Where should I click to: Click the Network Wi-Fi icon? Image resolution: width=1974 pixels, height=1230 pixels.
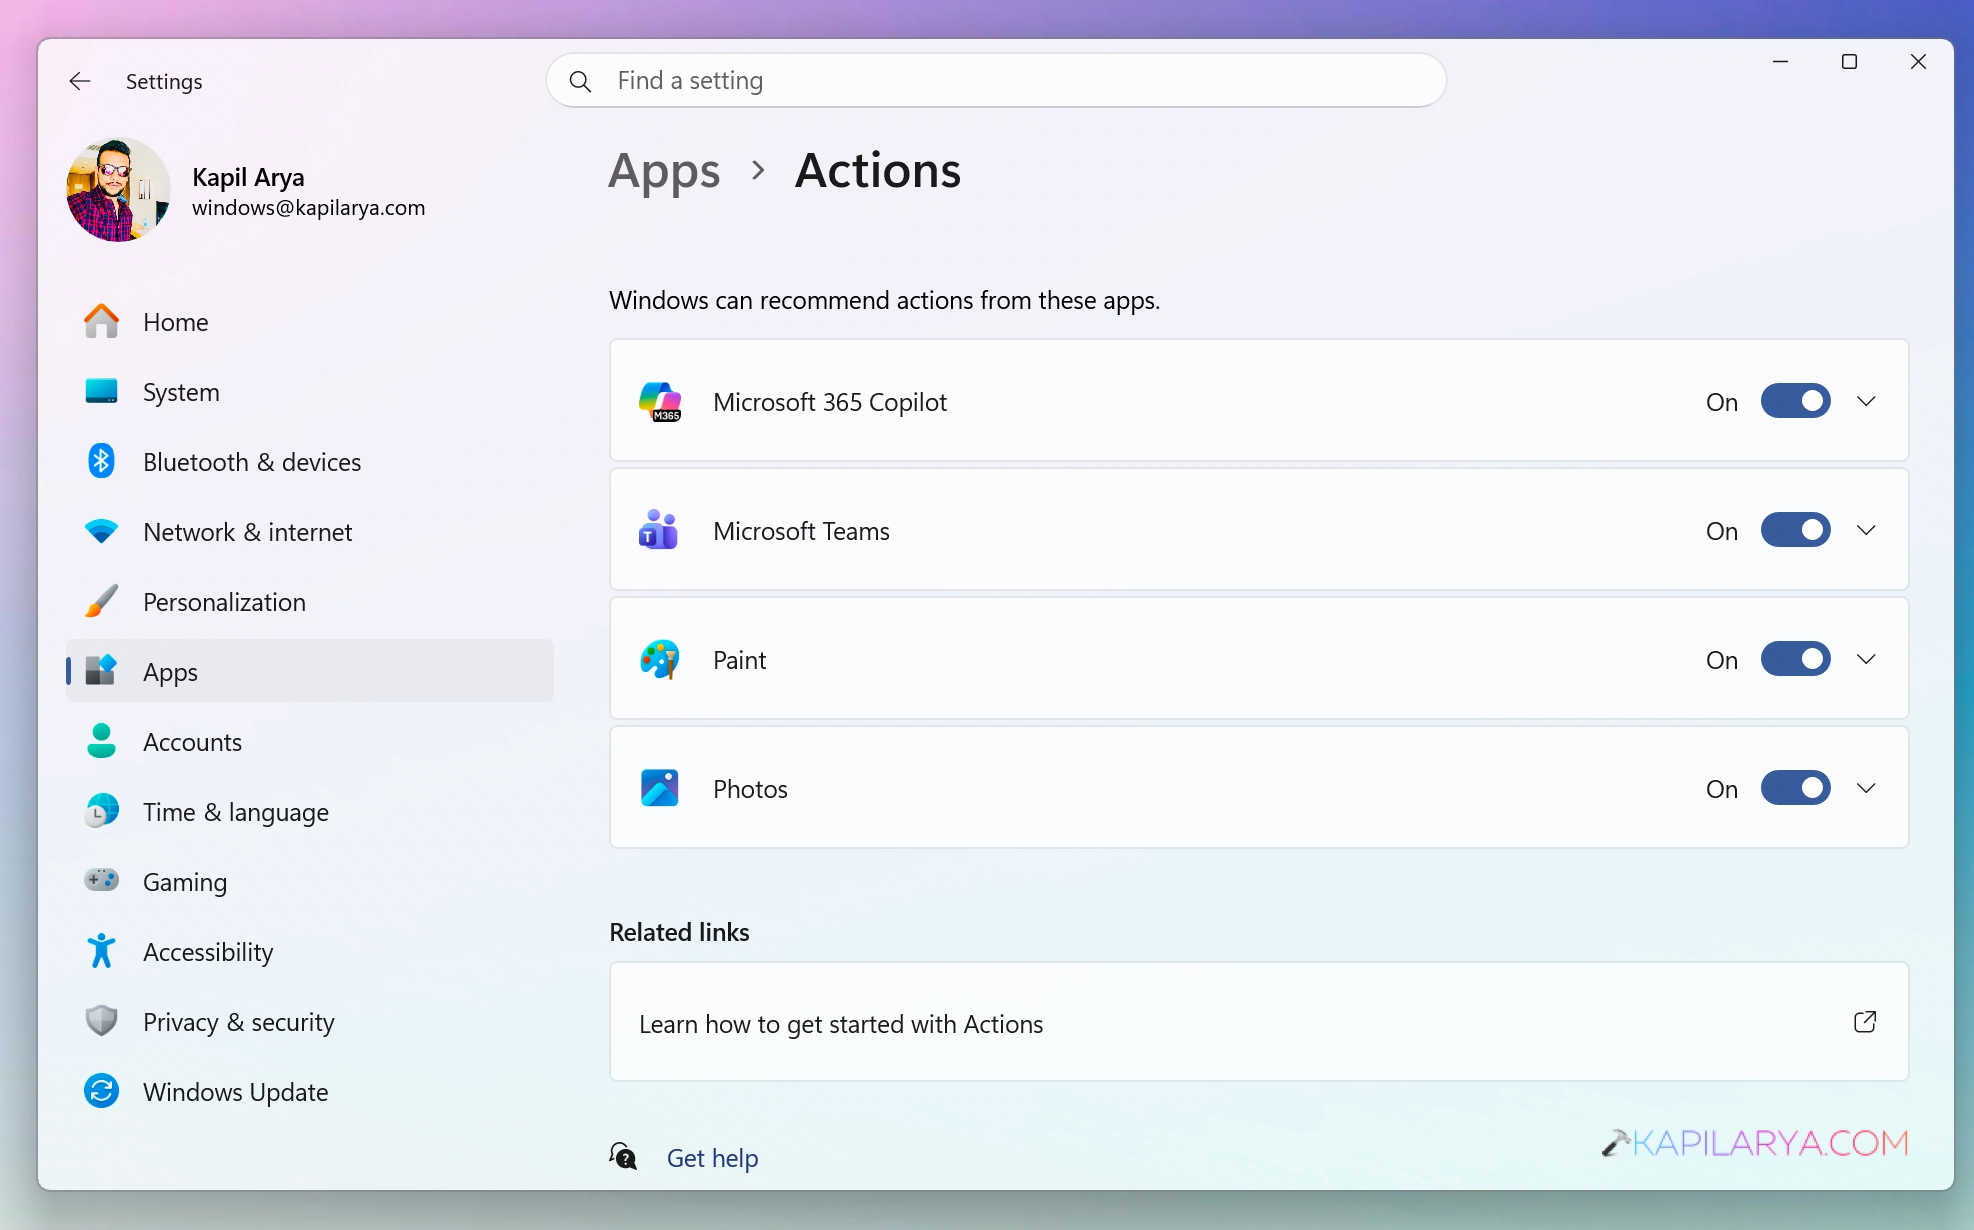(101, 531)
